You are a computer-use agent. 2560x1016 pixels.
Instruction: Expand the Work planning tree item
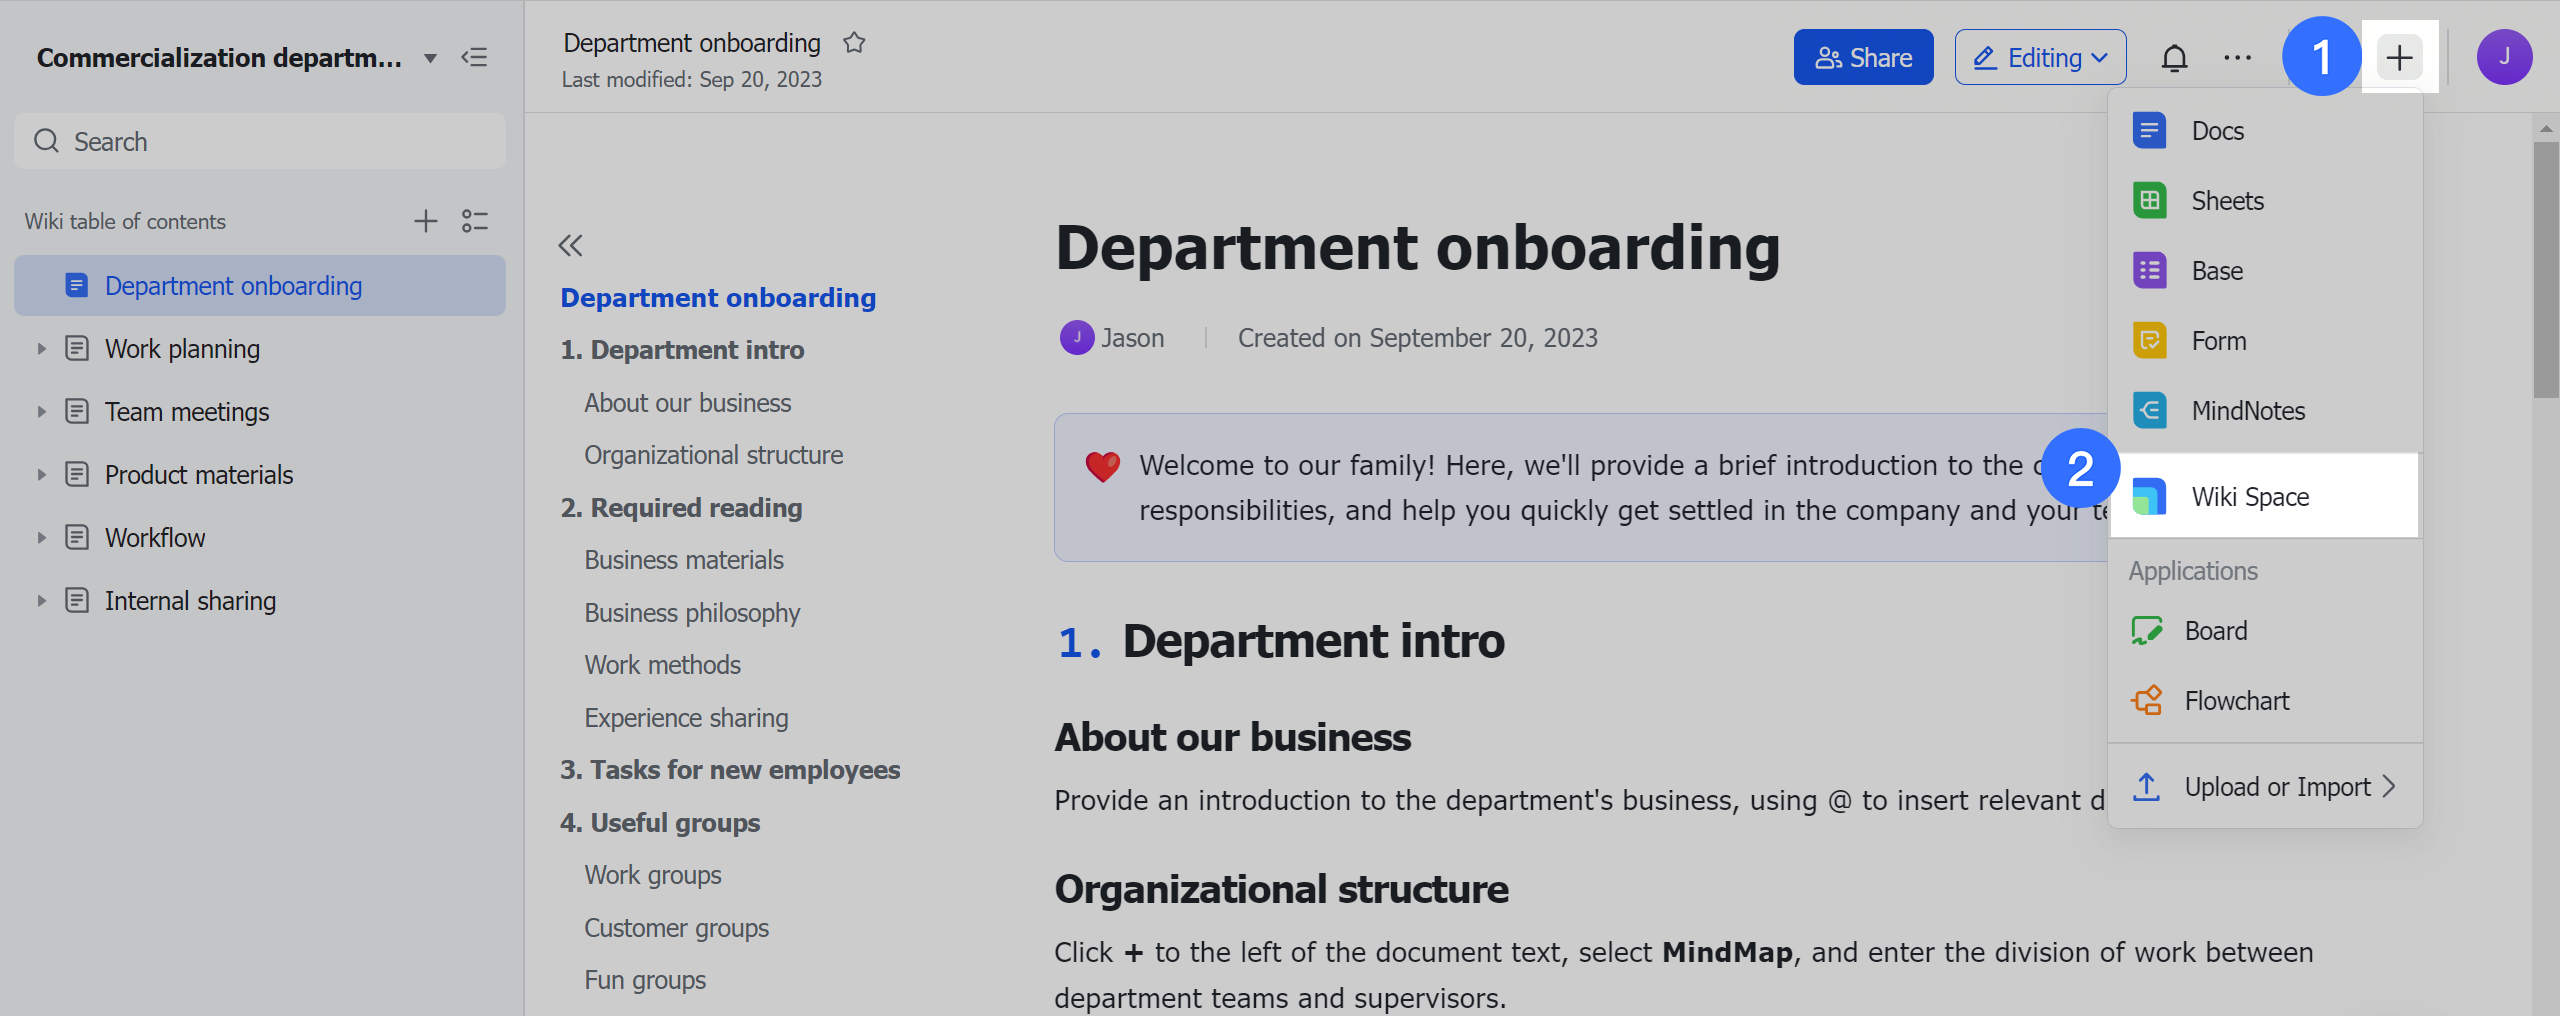pyautogui.click(x=41, y=348)
